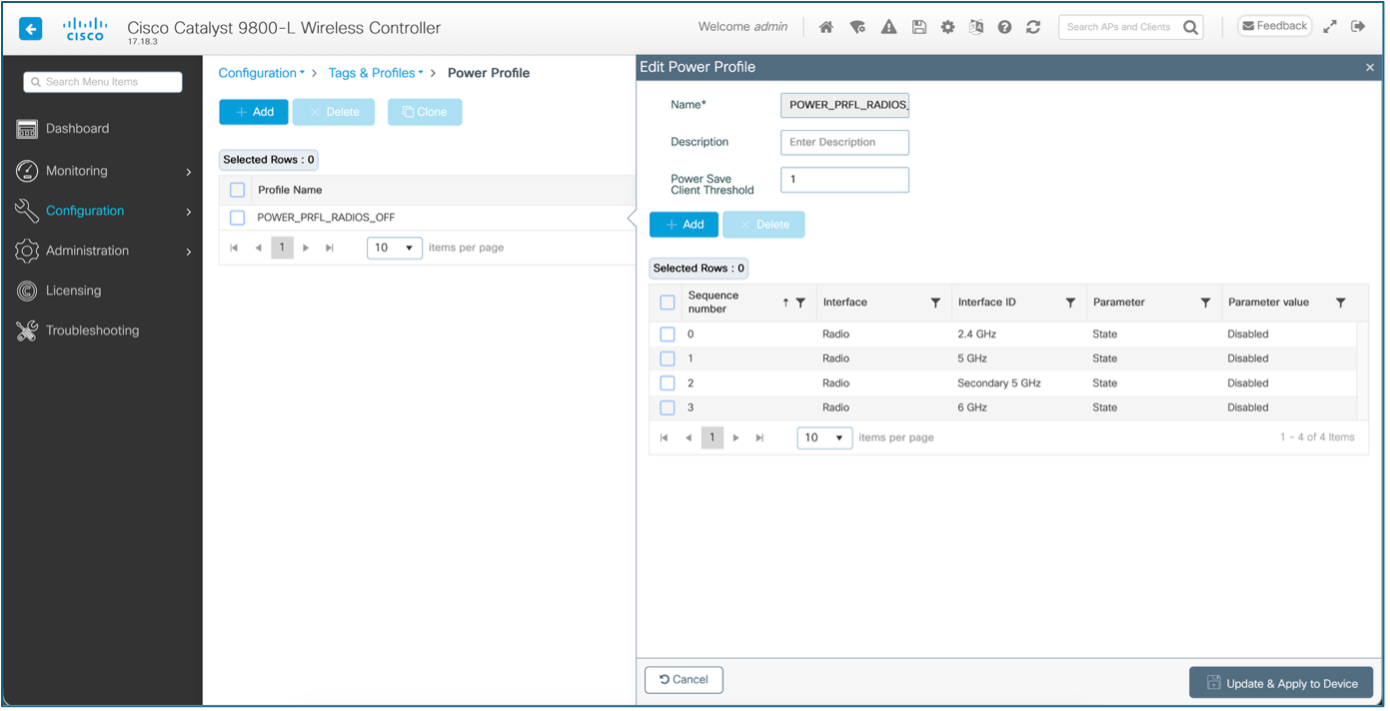Image resolution: width=1390 pixels, height=711 pixels.
Task: Expand the Monitoring menu chevron
Action: pyautogui.click(x=188, y=172)
